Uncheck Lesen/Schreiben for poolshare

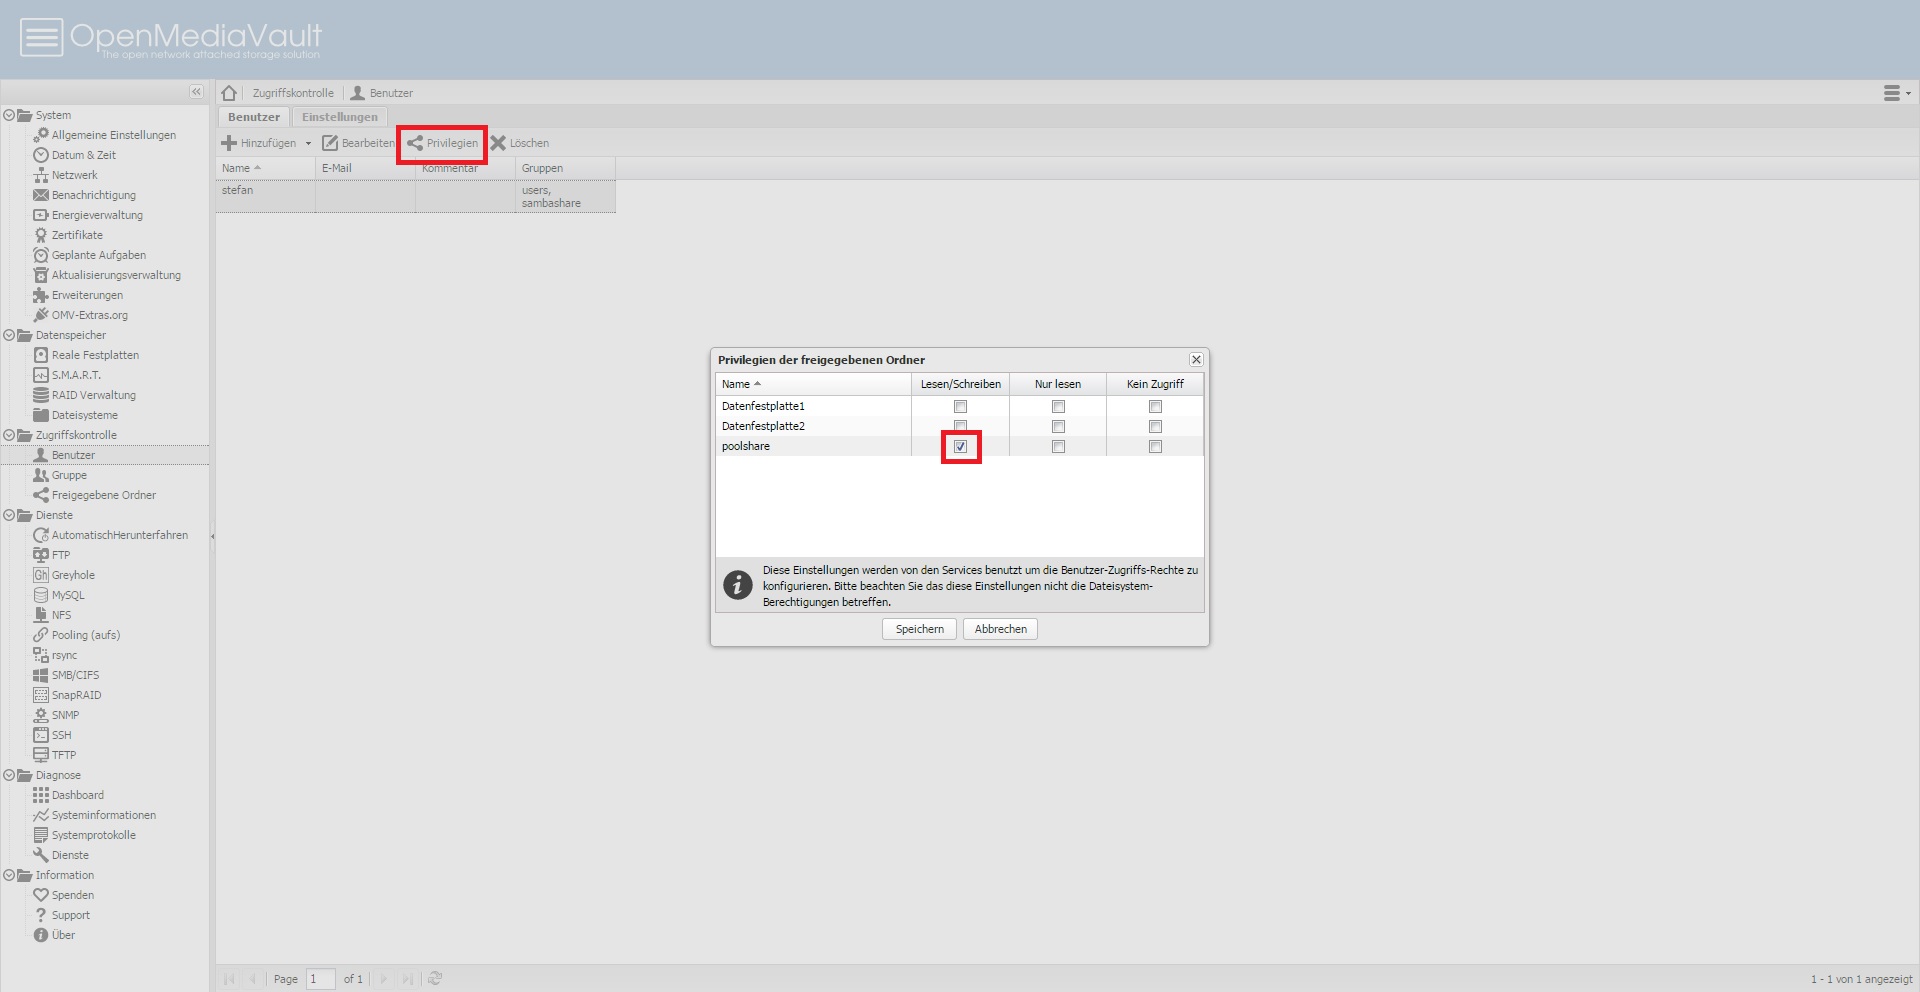960,447
